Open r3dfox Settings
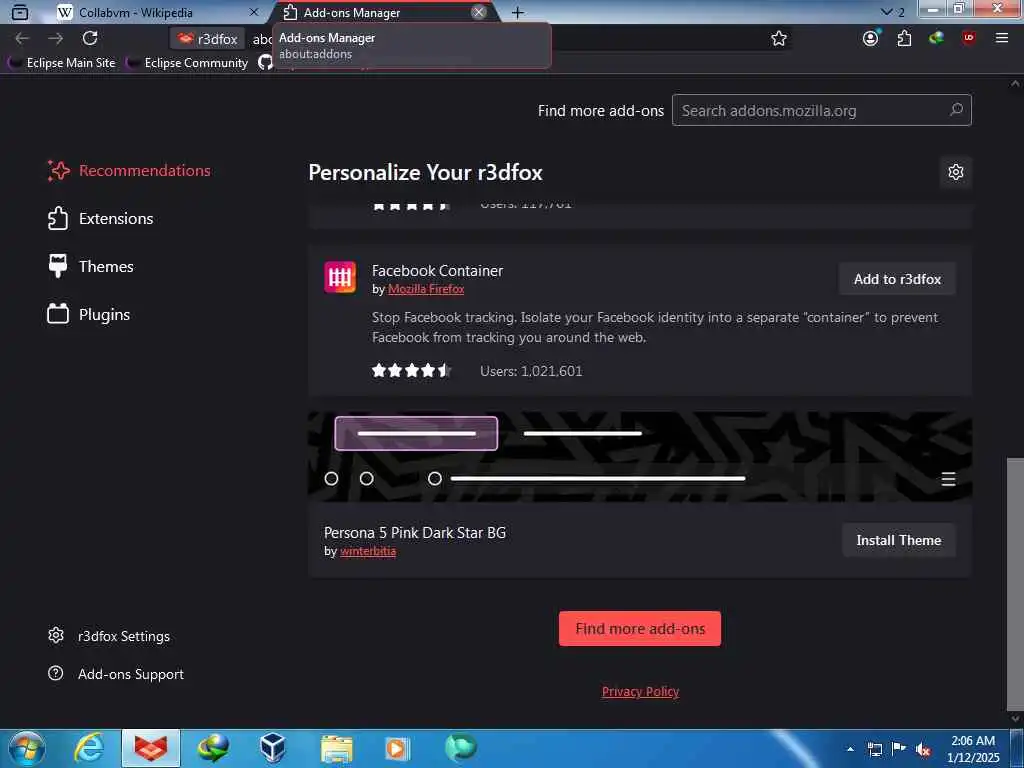This screenshot has height=768, width=1024. [109, 636]
